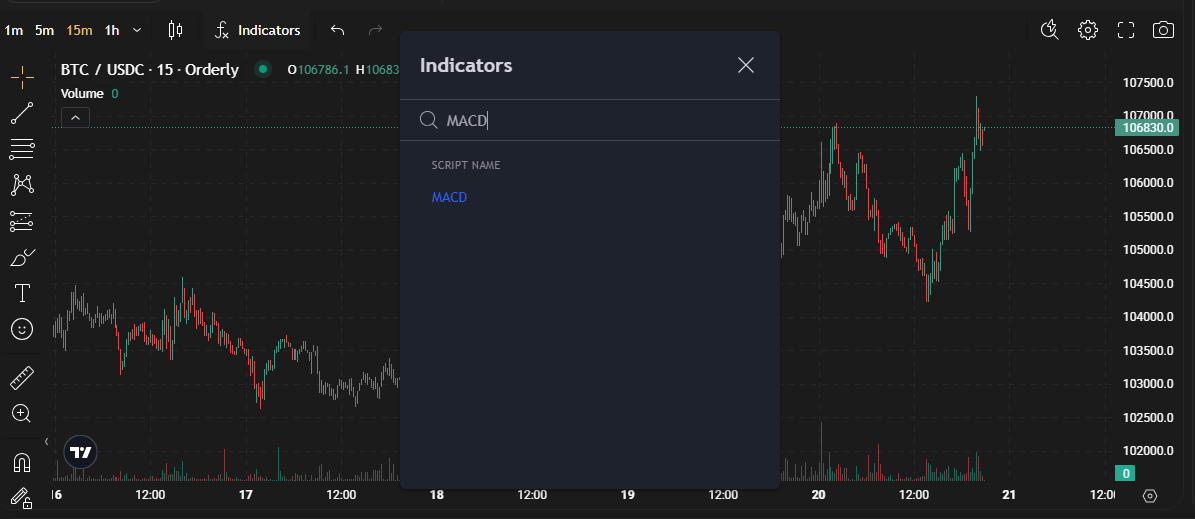
Task: Select the MACD script result
Action: pyautogui.click(x=449, y=197)
